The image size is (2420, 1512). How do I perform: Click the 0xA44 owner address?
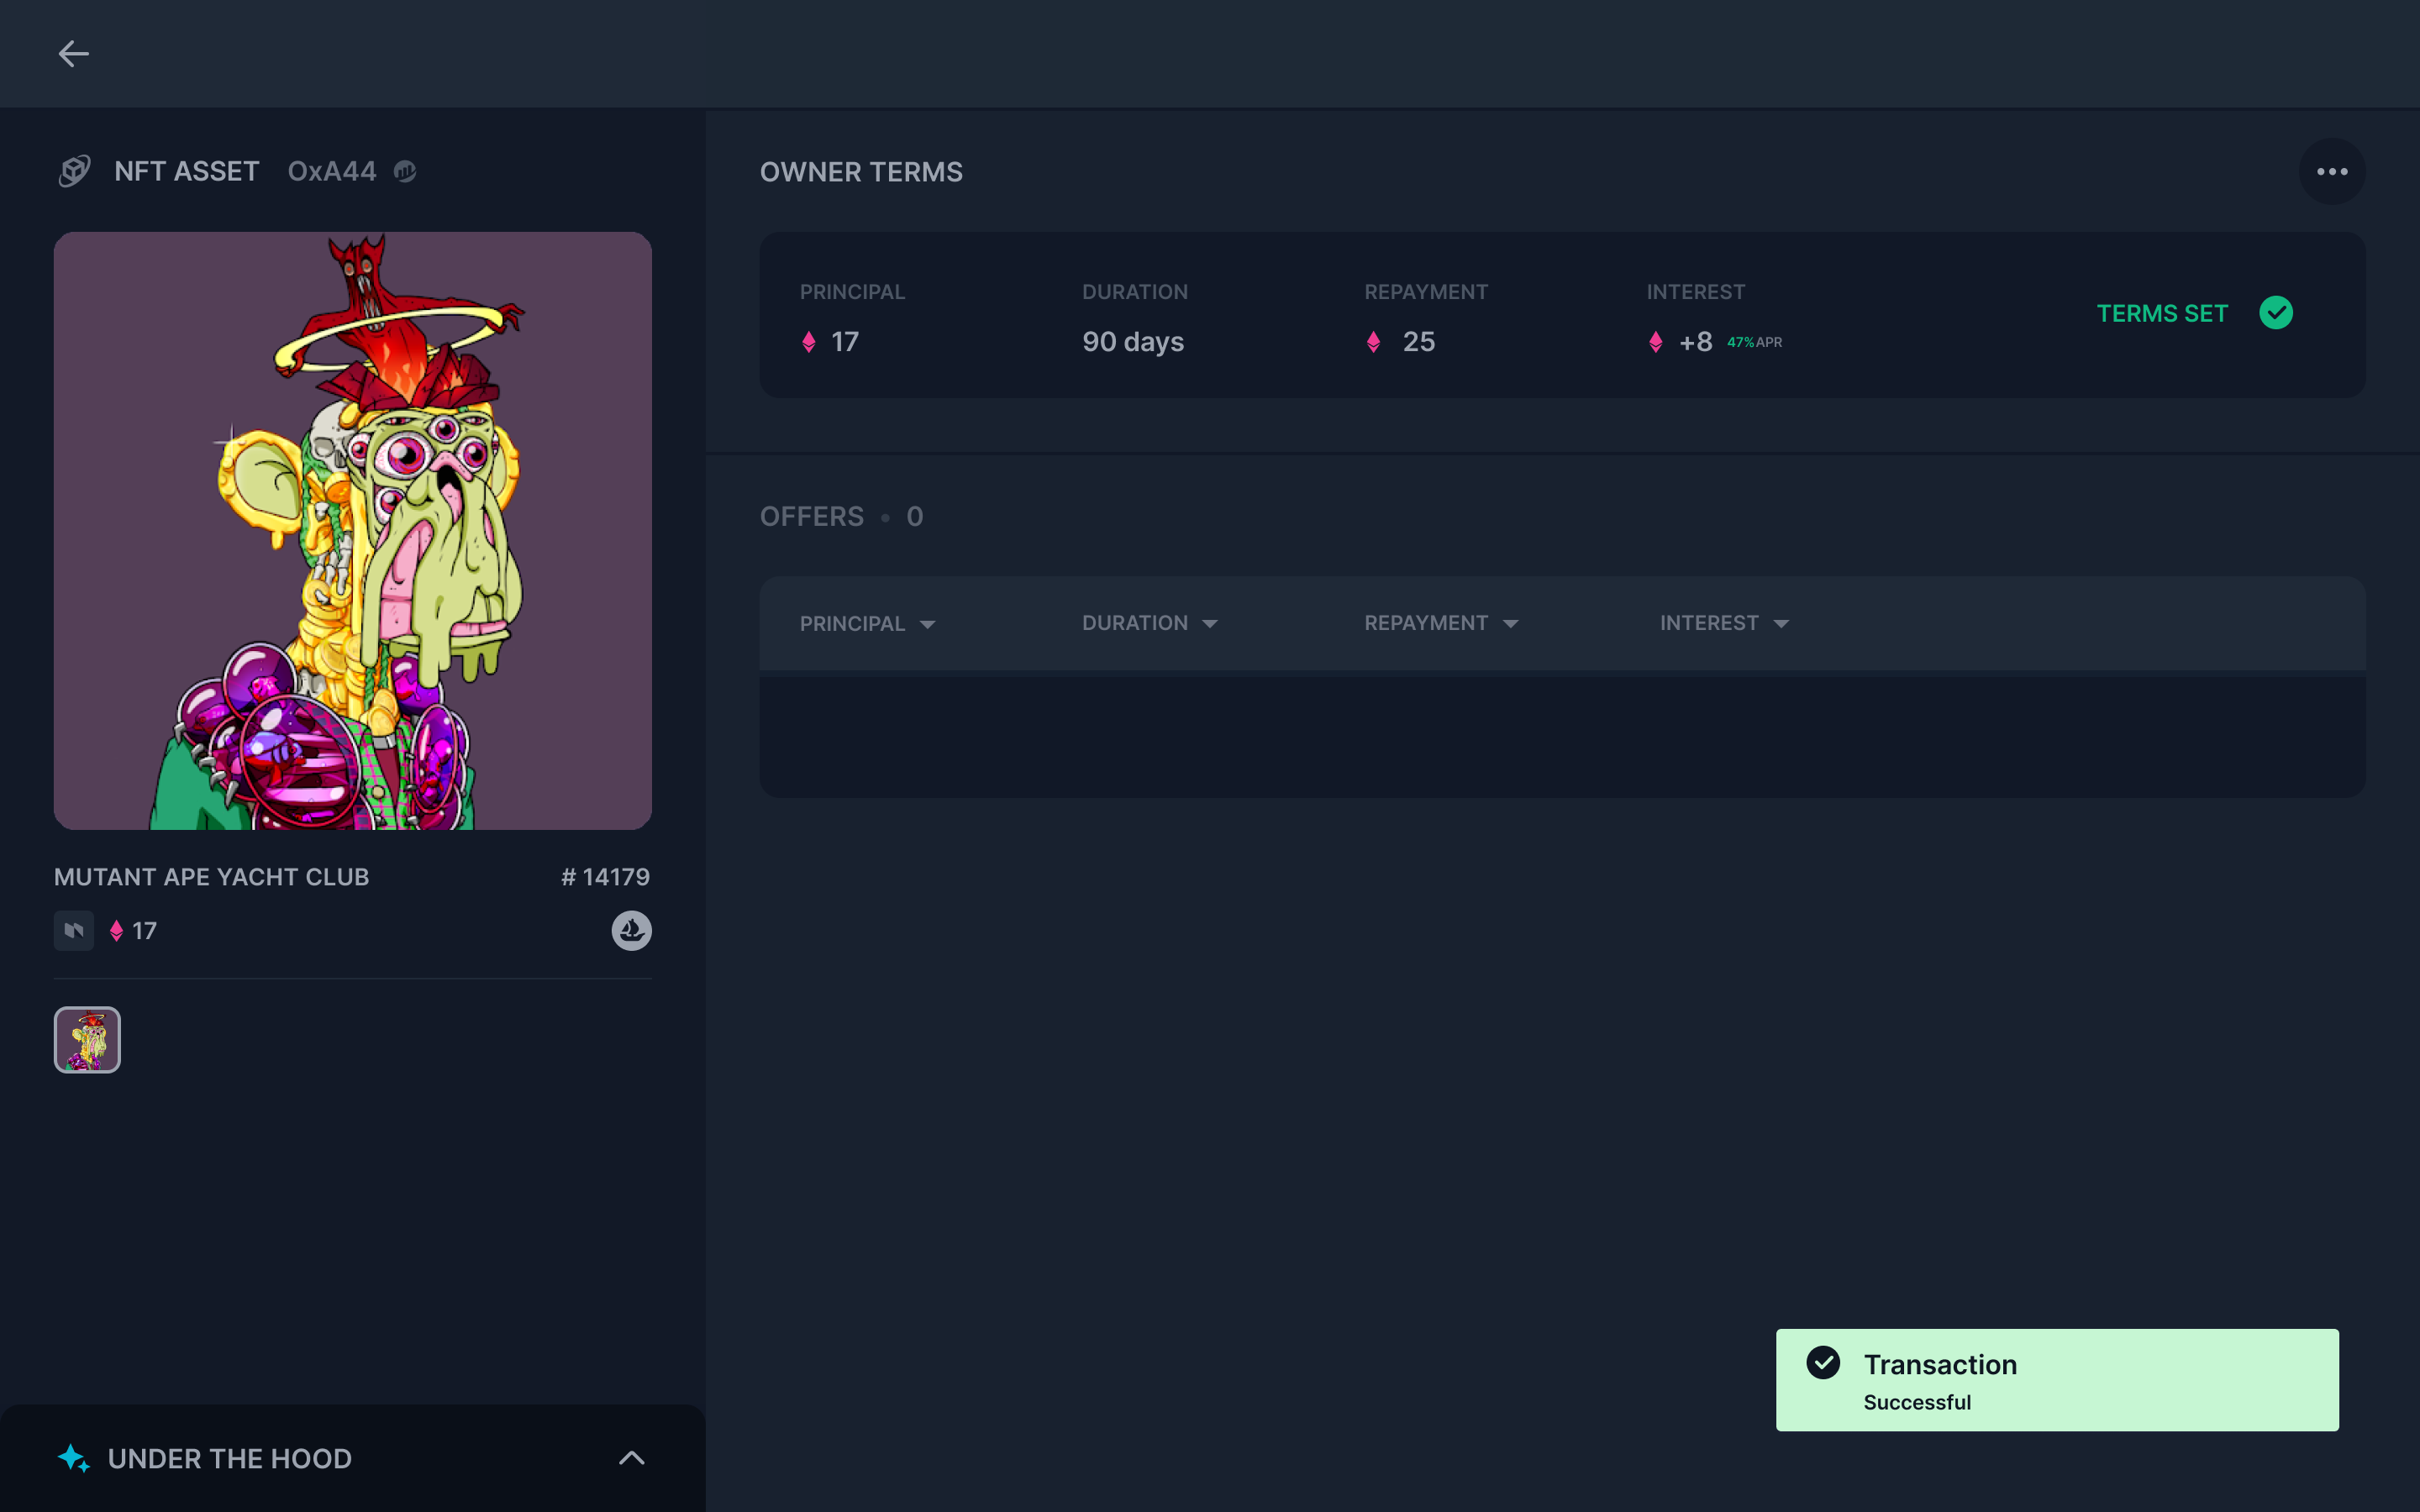click(x=332, y=172)
